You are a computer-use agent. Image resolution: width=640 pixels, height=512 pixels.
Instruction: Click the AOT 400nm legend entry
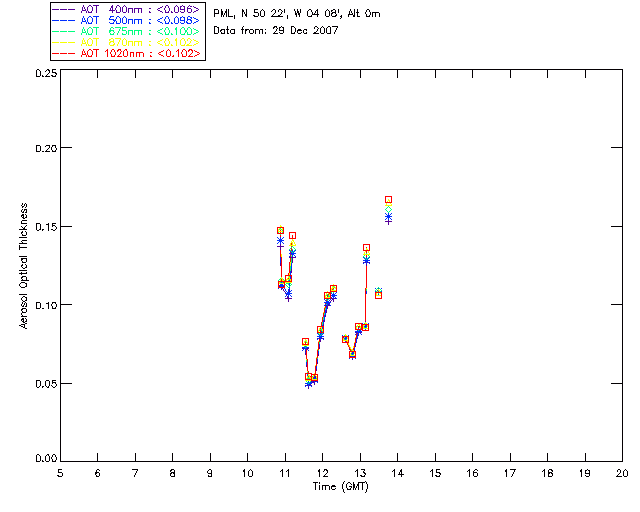click(x=127, y=9)
